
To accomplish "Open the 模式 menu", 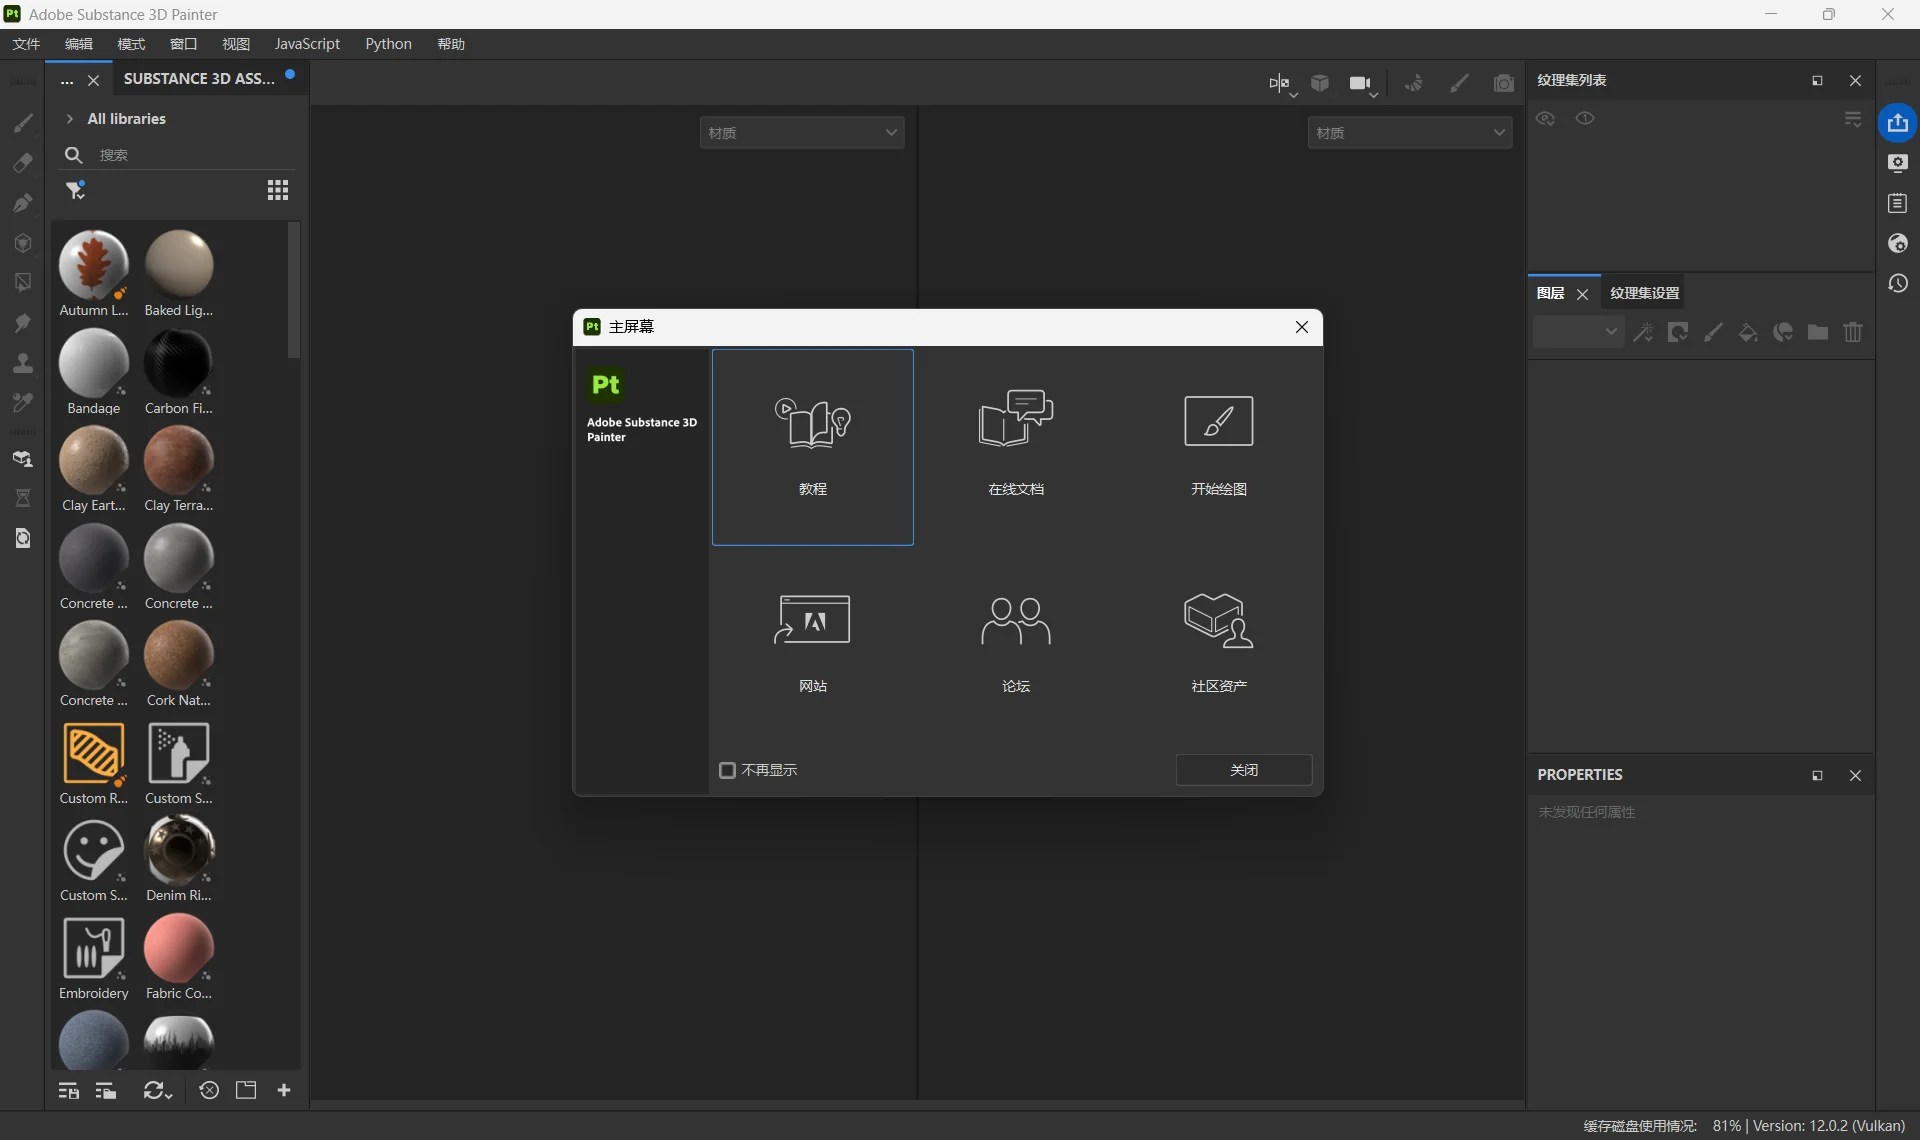I will pos(131,44).
